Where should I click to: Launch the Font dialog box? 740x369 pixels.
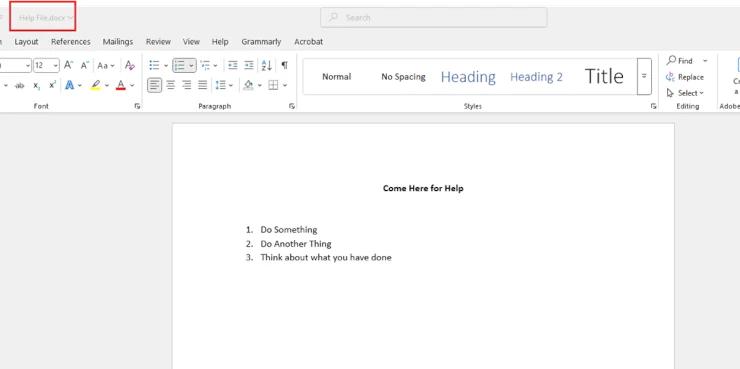(137, 107)
